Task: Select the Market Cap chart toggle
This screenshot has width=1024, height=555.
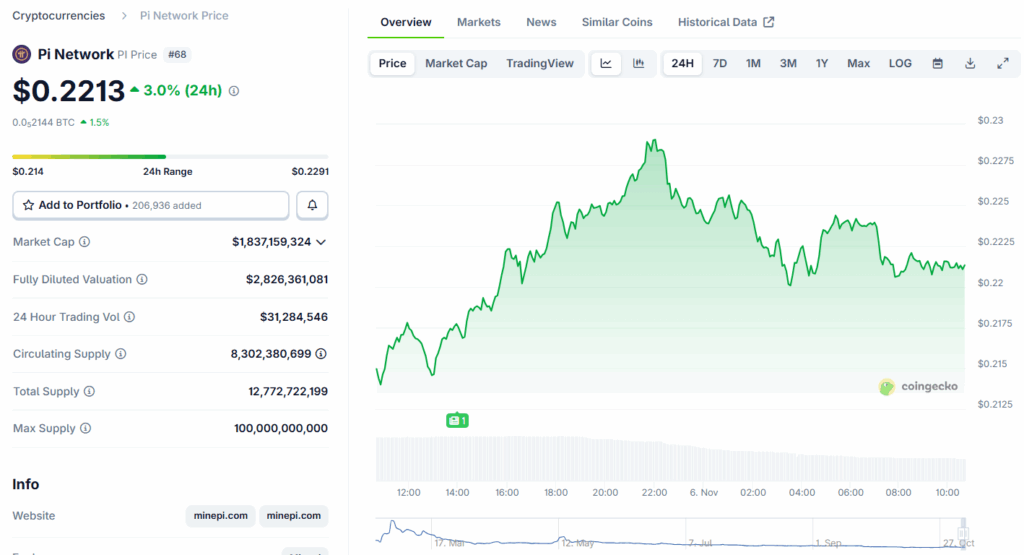Action: [x=456, y=63]
